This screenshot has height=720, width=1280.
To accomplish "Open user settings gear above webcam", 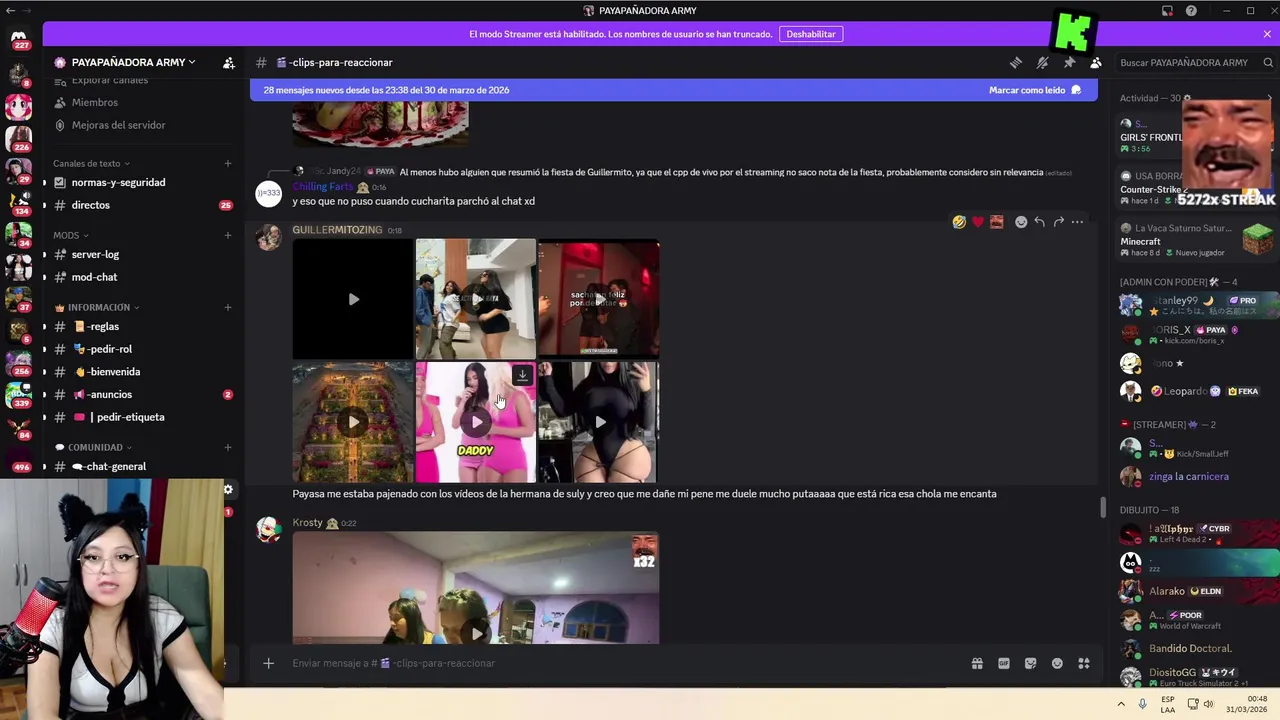I will point(228,489).
